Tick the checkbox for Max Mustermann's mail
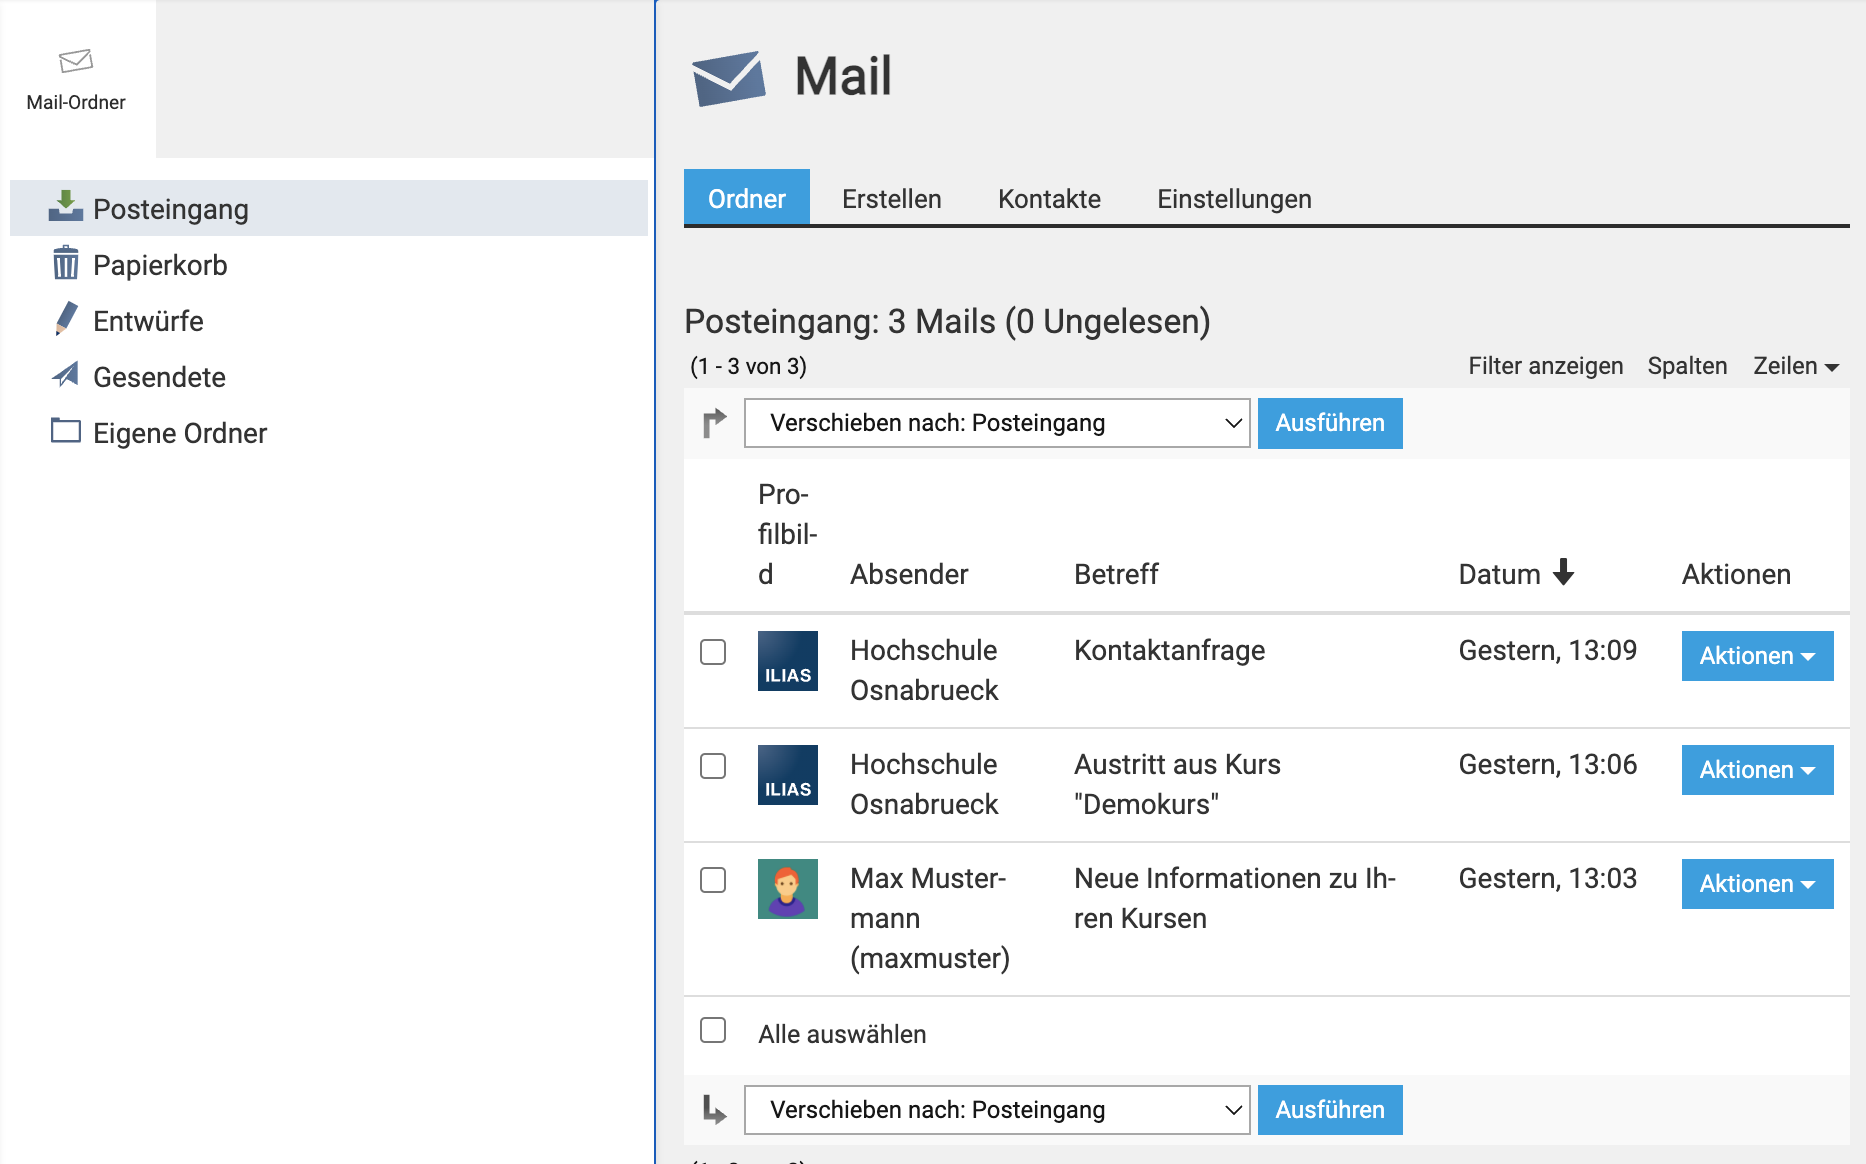 click(713, 880)
